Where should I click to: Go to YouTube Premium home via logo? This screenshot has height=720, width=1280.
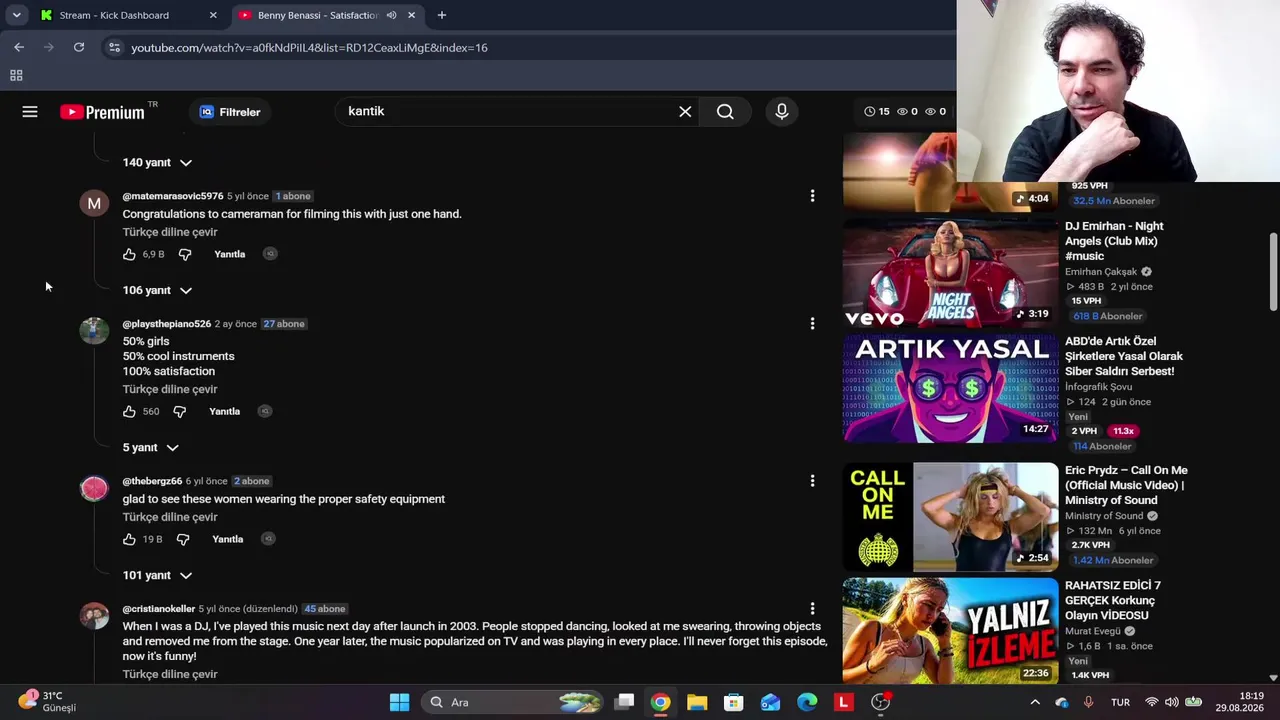click(x=102, y=112)
